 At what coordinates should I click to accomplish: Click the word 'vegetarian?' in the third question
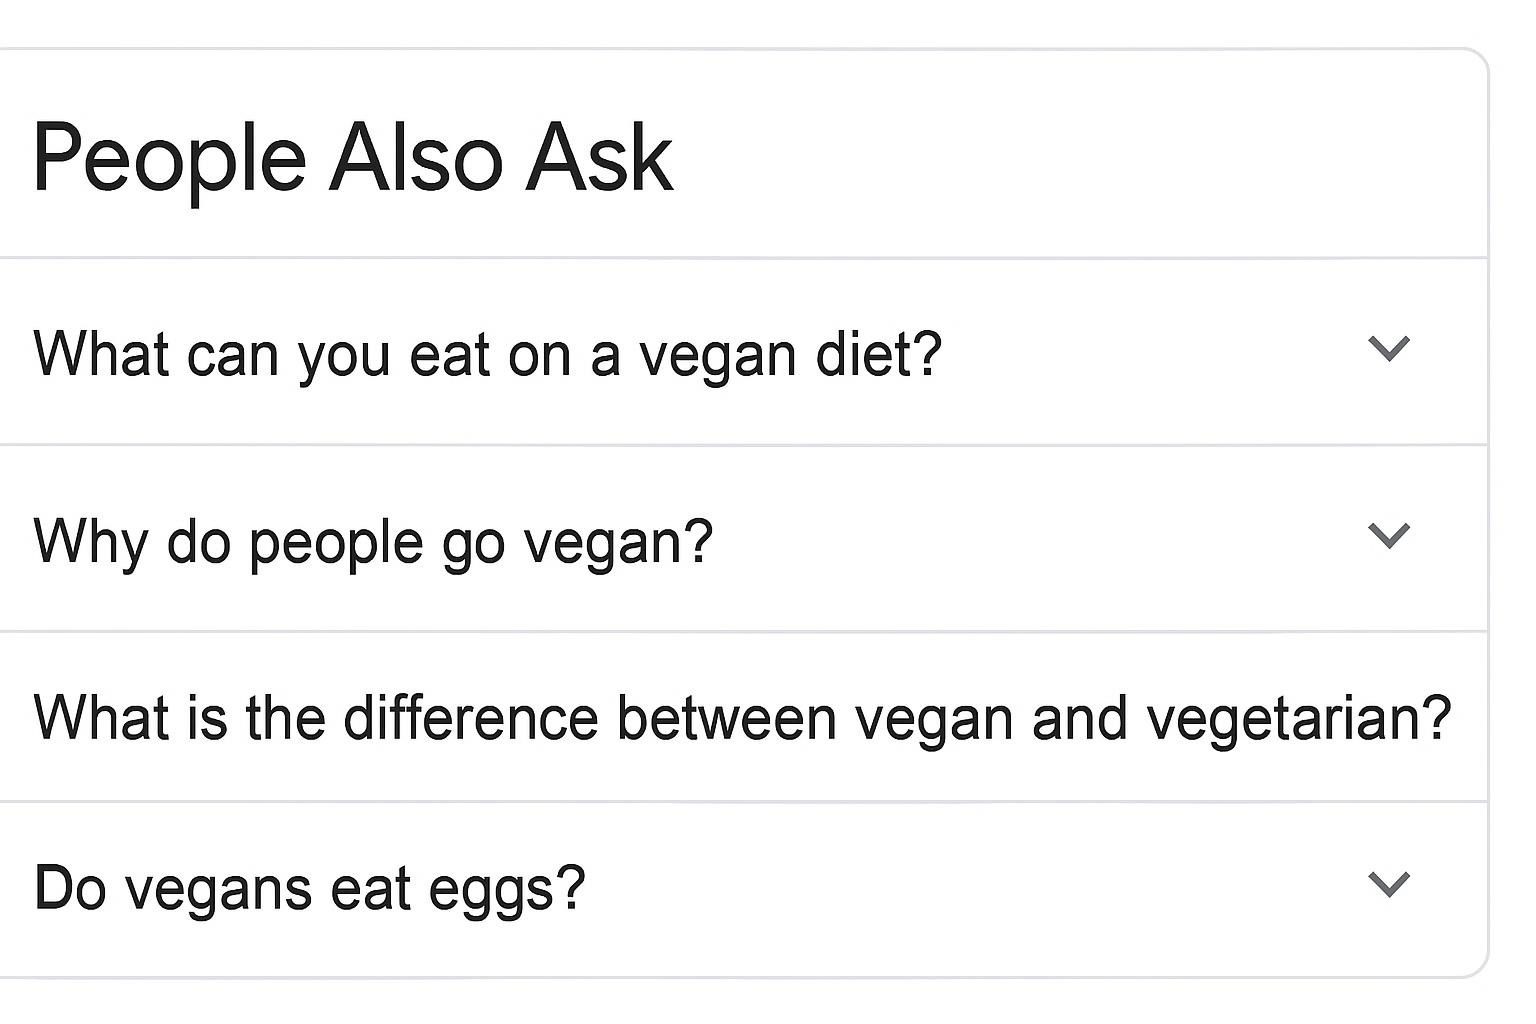click(x=1298, y=719)
